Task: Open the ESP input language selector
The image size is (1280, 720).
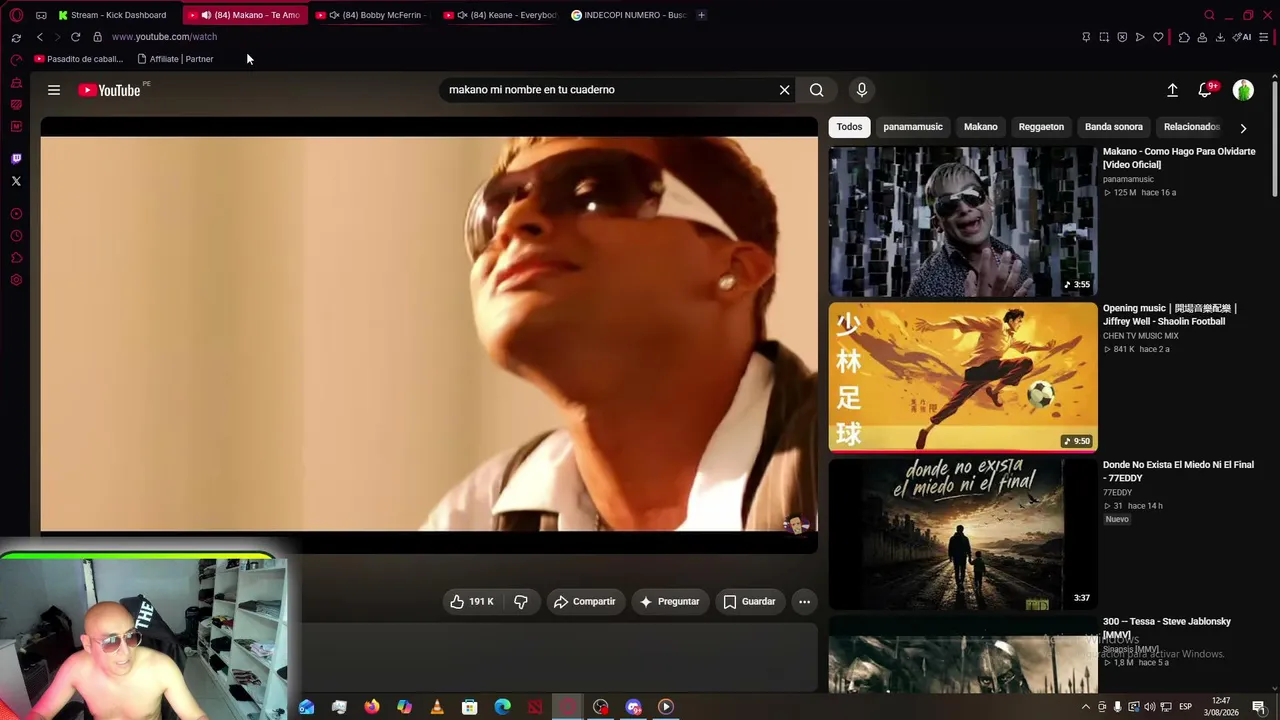Action: click(1186, 707)
